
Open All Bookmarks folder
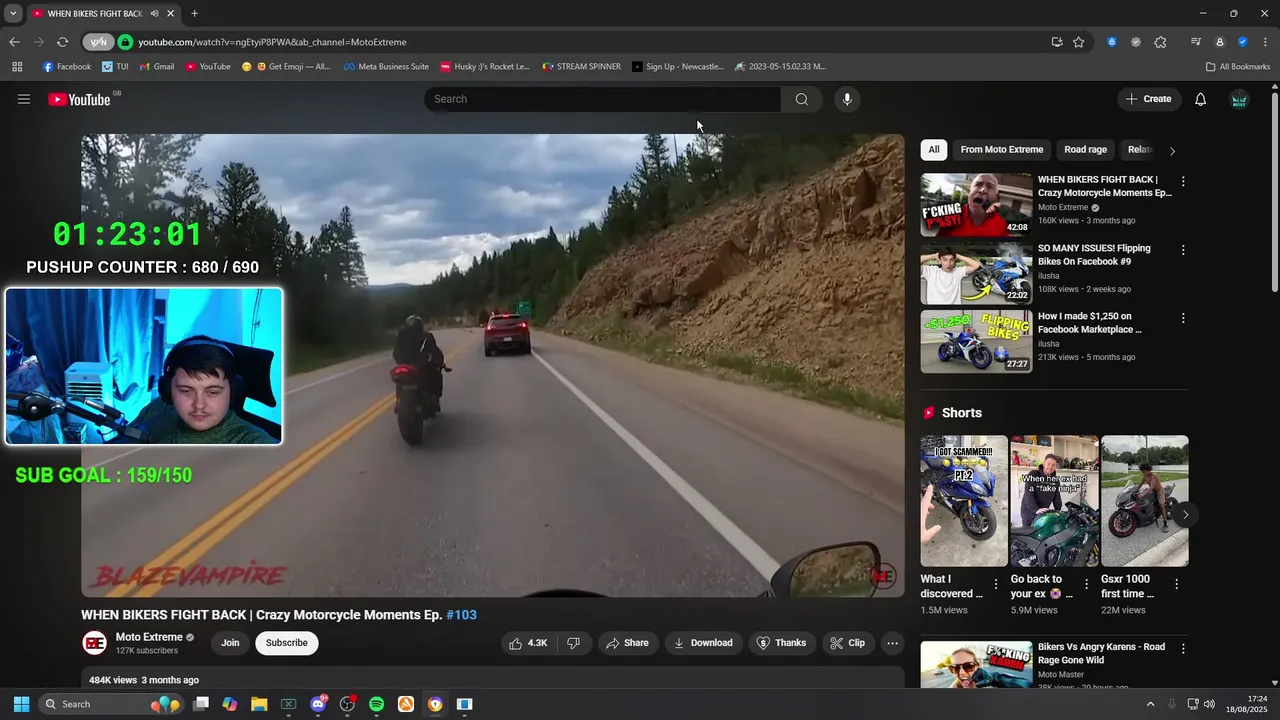coord(1238,67)
